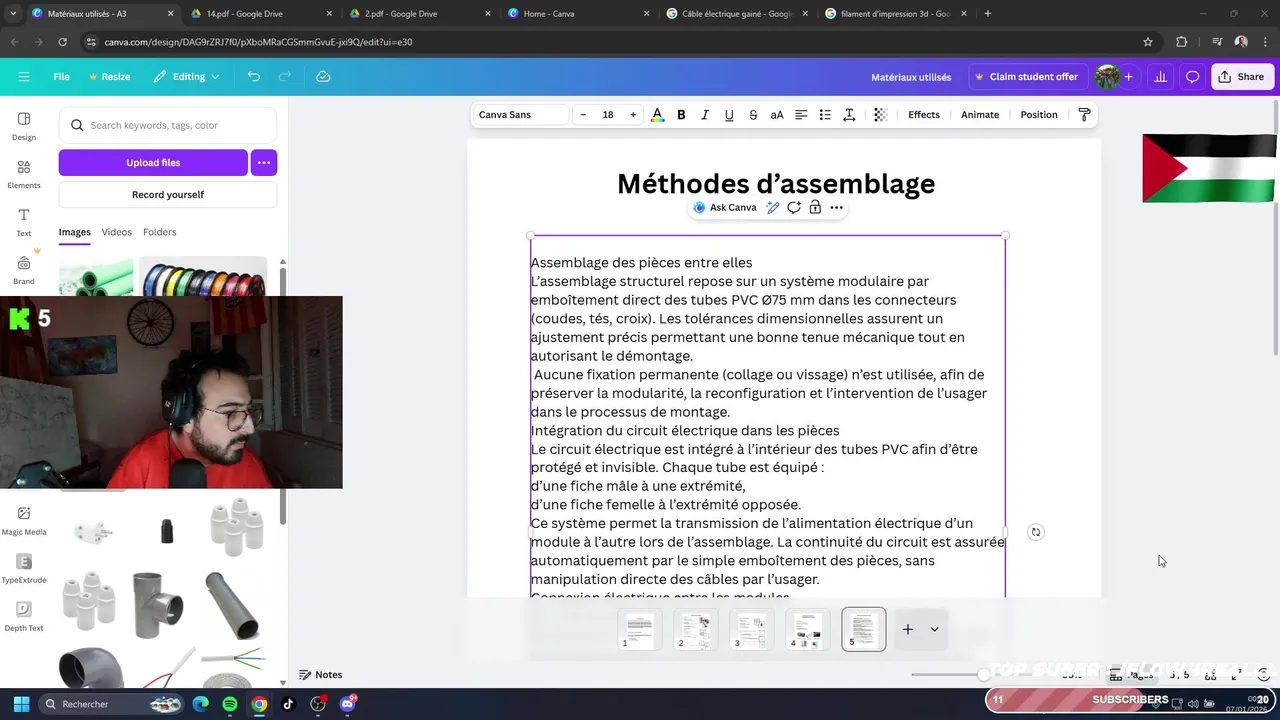Toggle bold formatting
Screen dimensions: 1280x720
point(681,115)
